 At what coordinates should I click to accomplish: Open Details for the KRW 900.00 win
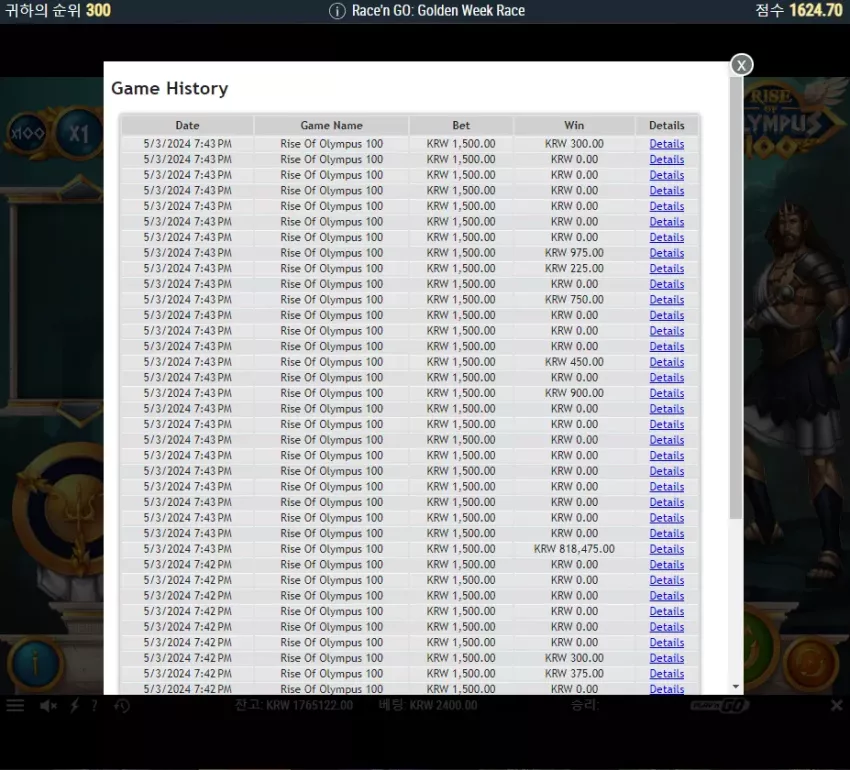click(x=667, y=394)
